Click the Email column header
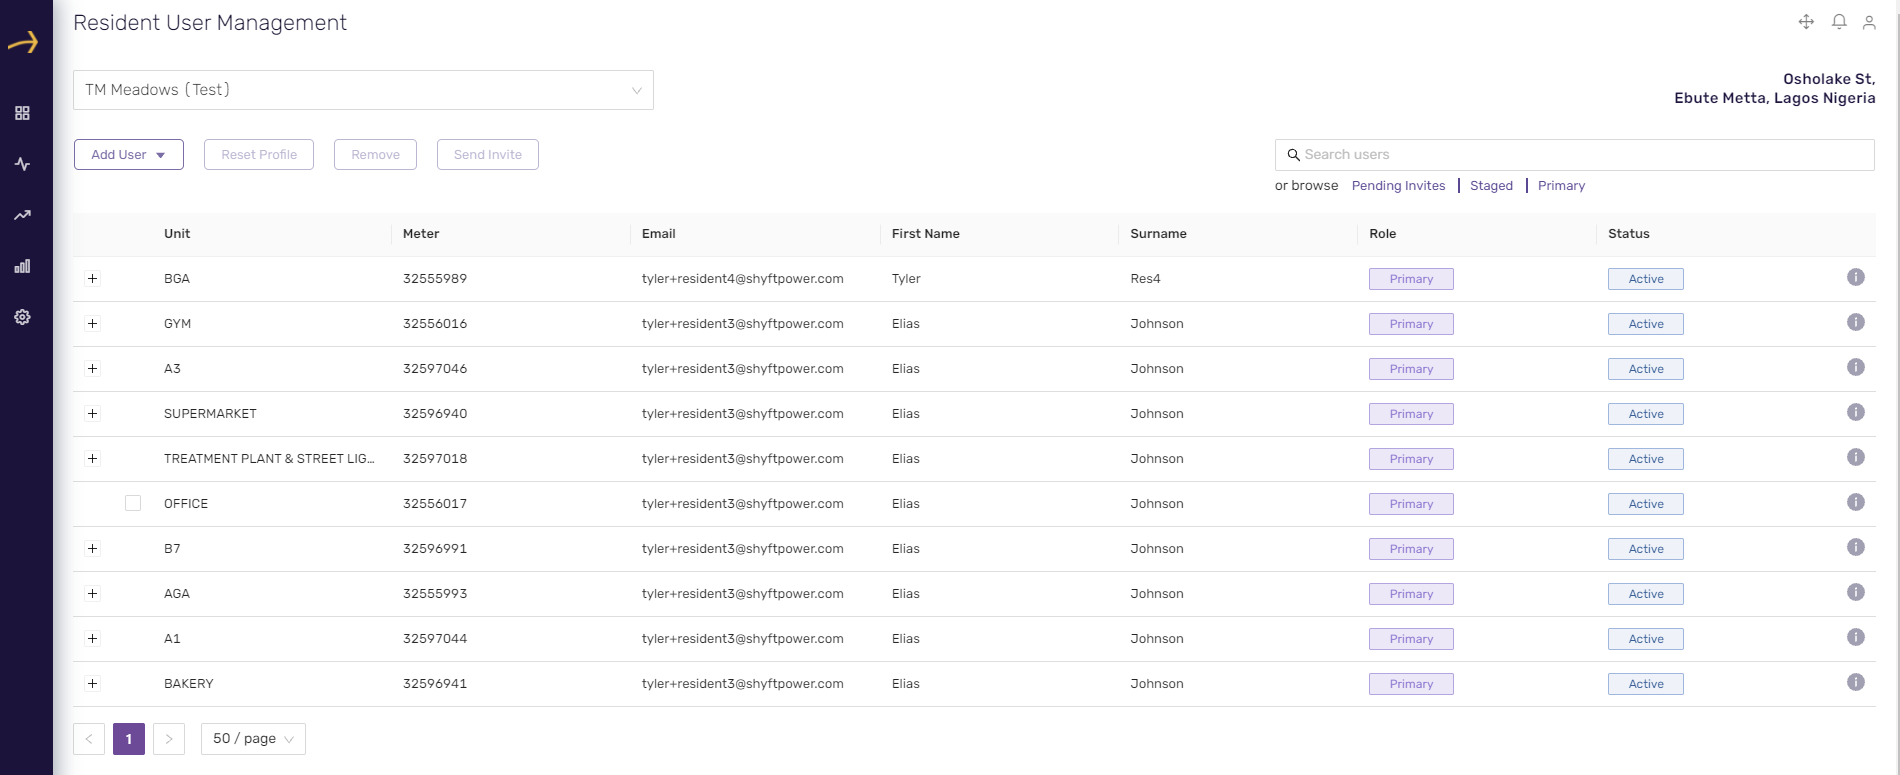1900x775 pixels. [x=659, y=234]
